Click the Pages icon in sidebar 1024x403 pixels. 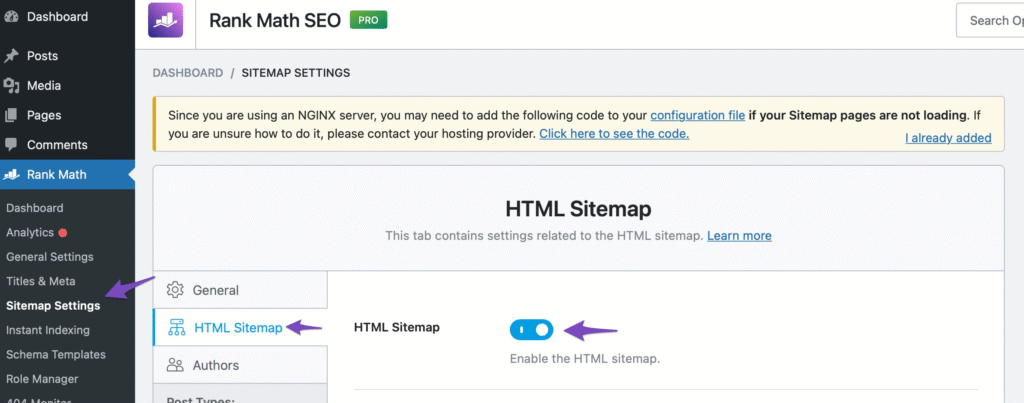pyautogui.click(x=12, y=115)
